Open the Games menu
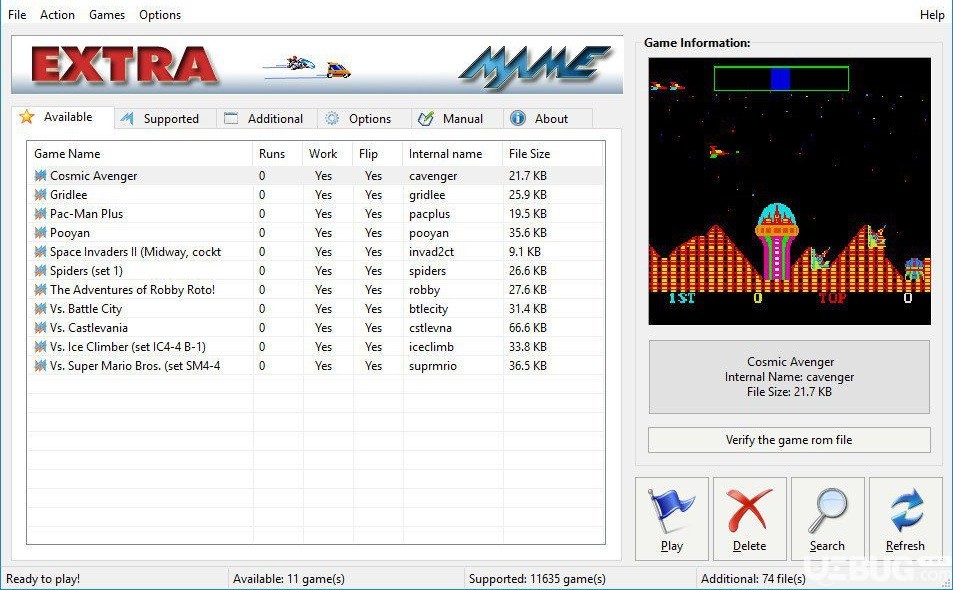This screenshot has height=590, width=953. tap(107, 15)
